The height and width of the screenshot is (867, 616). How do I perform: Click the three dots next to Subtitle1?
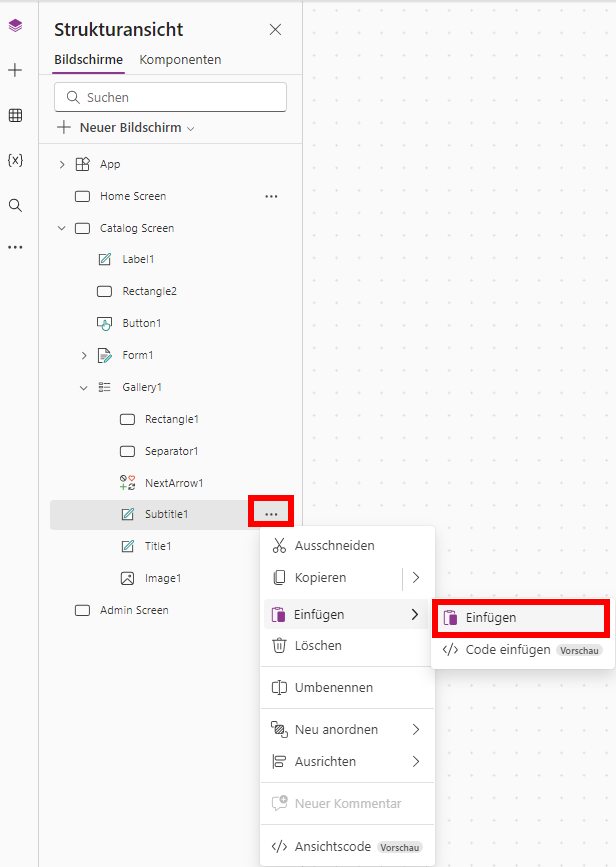(271, 514)
